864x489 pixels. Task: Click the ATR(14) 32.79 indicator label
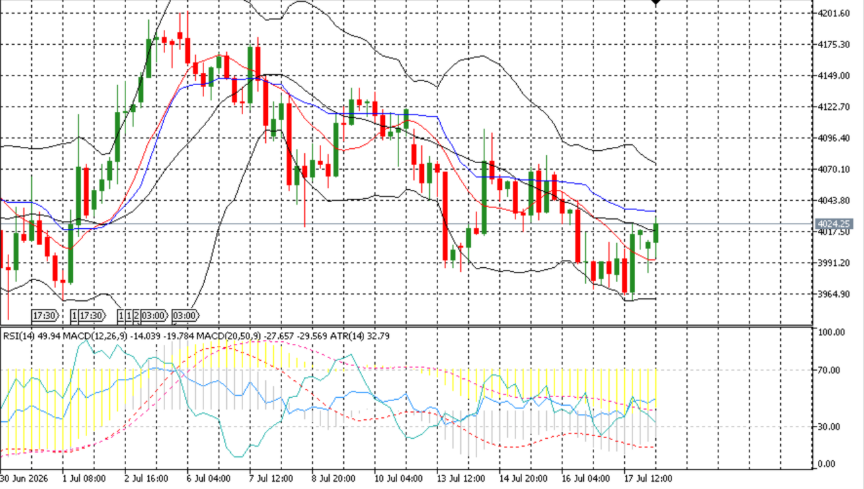[360, 336]
